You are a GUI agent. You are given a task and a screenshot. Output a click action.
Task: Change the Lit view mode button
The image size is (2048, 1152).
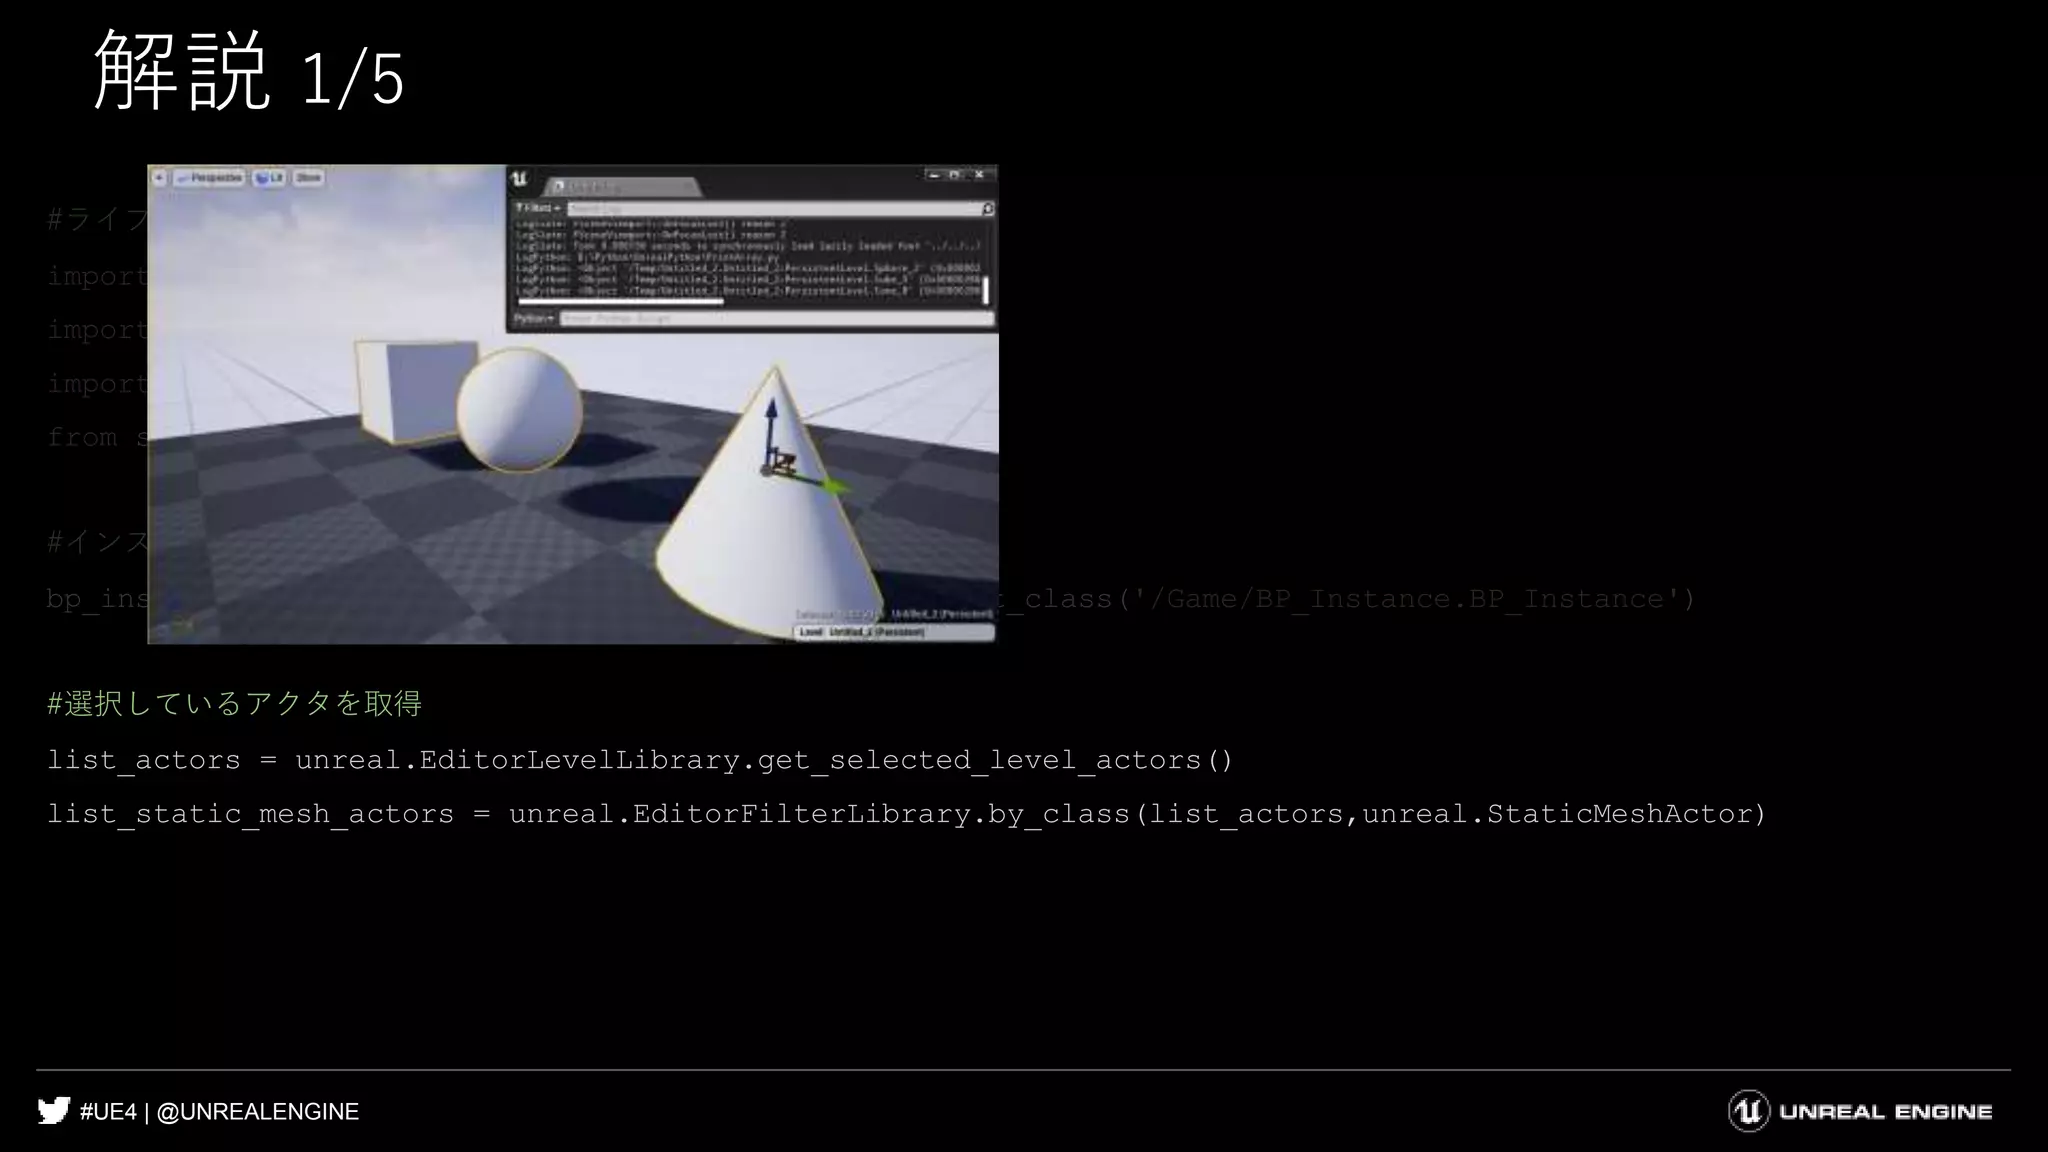pos(269,178)
